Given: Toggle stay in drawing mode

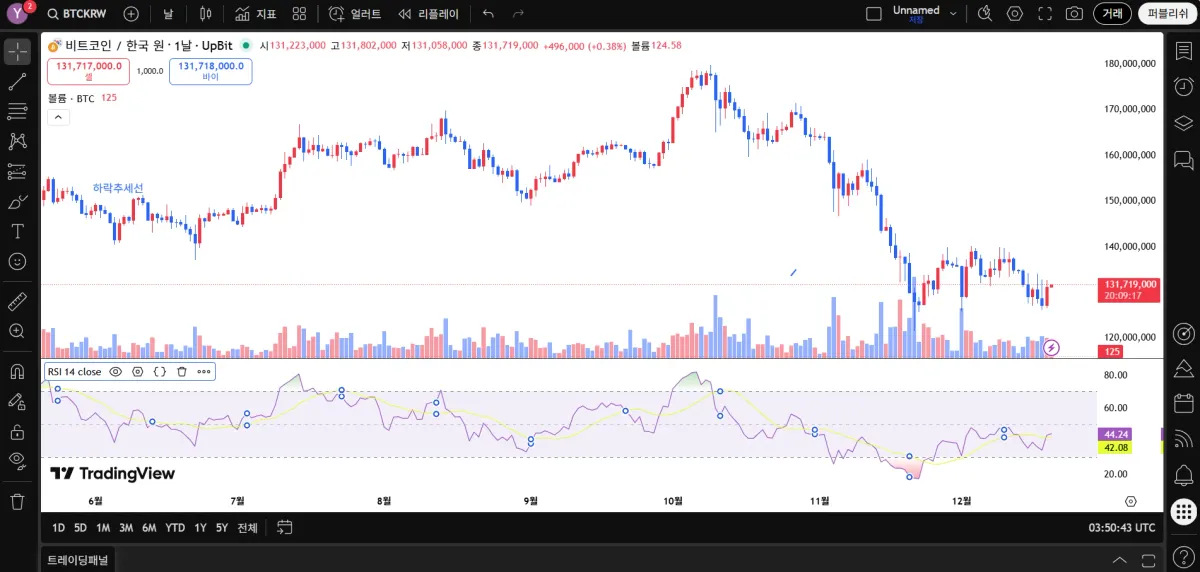Looking at the screenshot, I should (17, 402).
